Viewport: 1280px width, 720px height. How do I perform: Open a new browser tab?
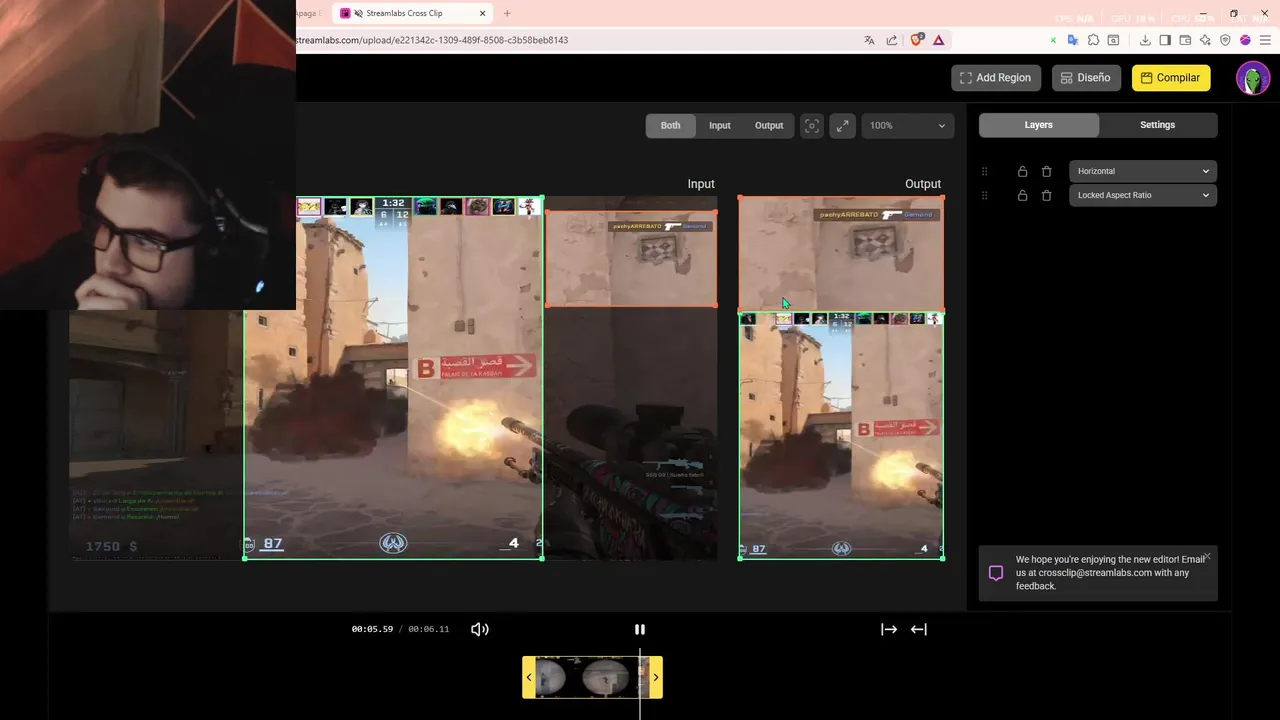507,13
